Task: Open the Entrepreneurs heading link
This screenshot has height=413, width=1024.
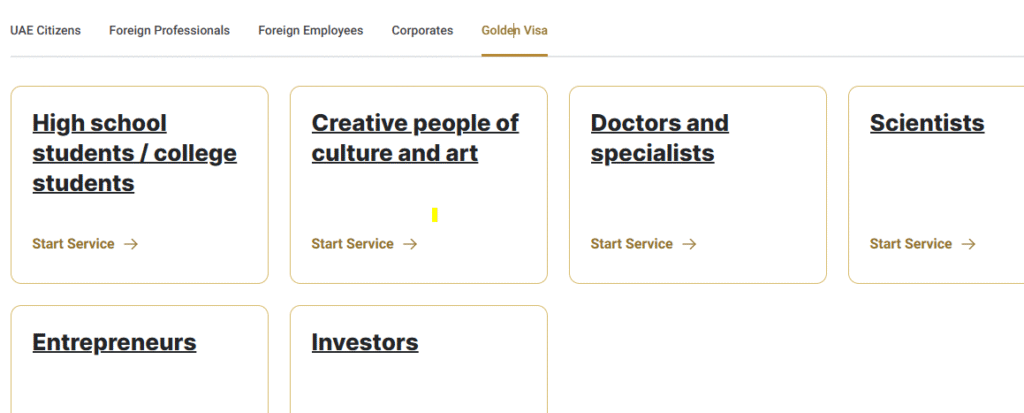Action: click(x=114, y=342)
